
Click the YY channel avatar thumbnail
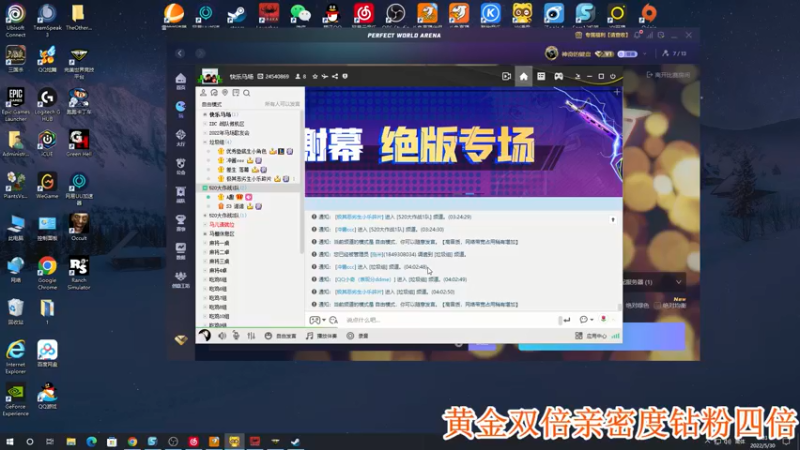(210, 77)
